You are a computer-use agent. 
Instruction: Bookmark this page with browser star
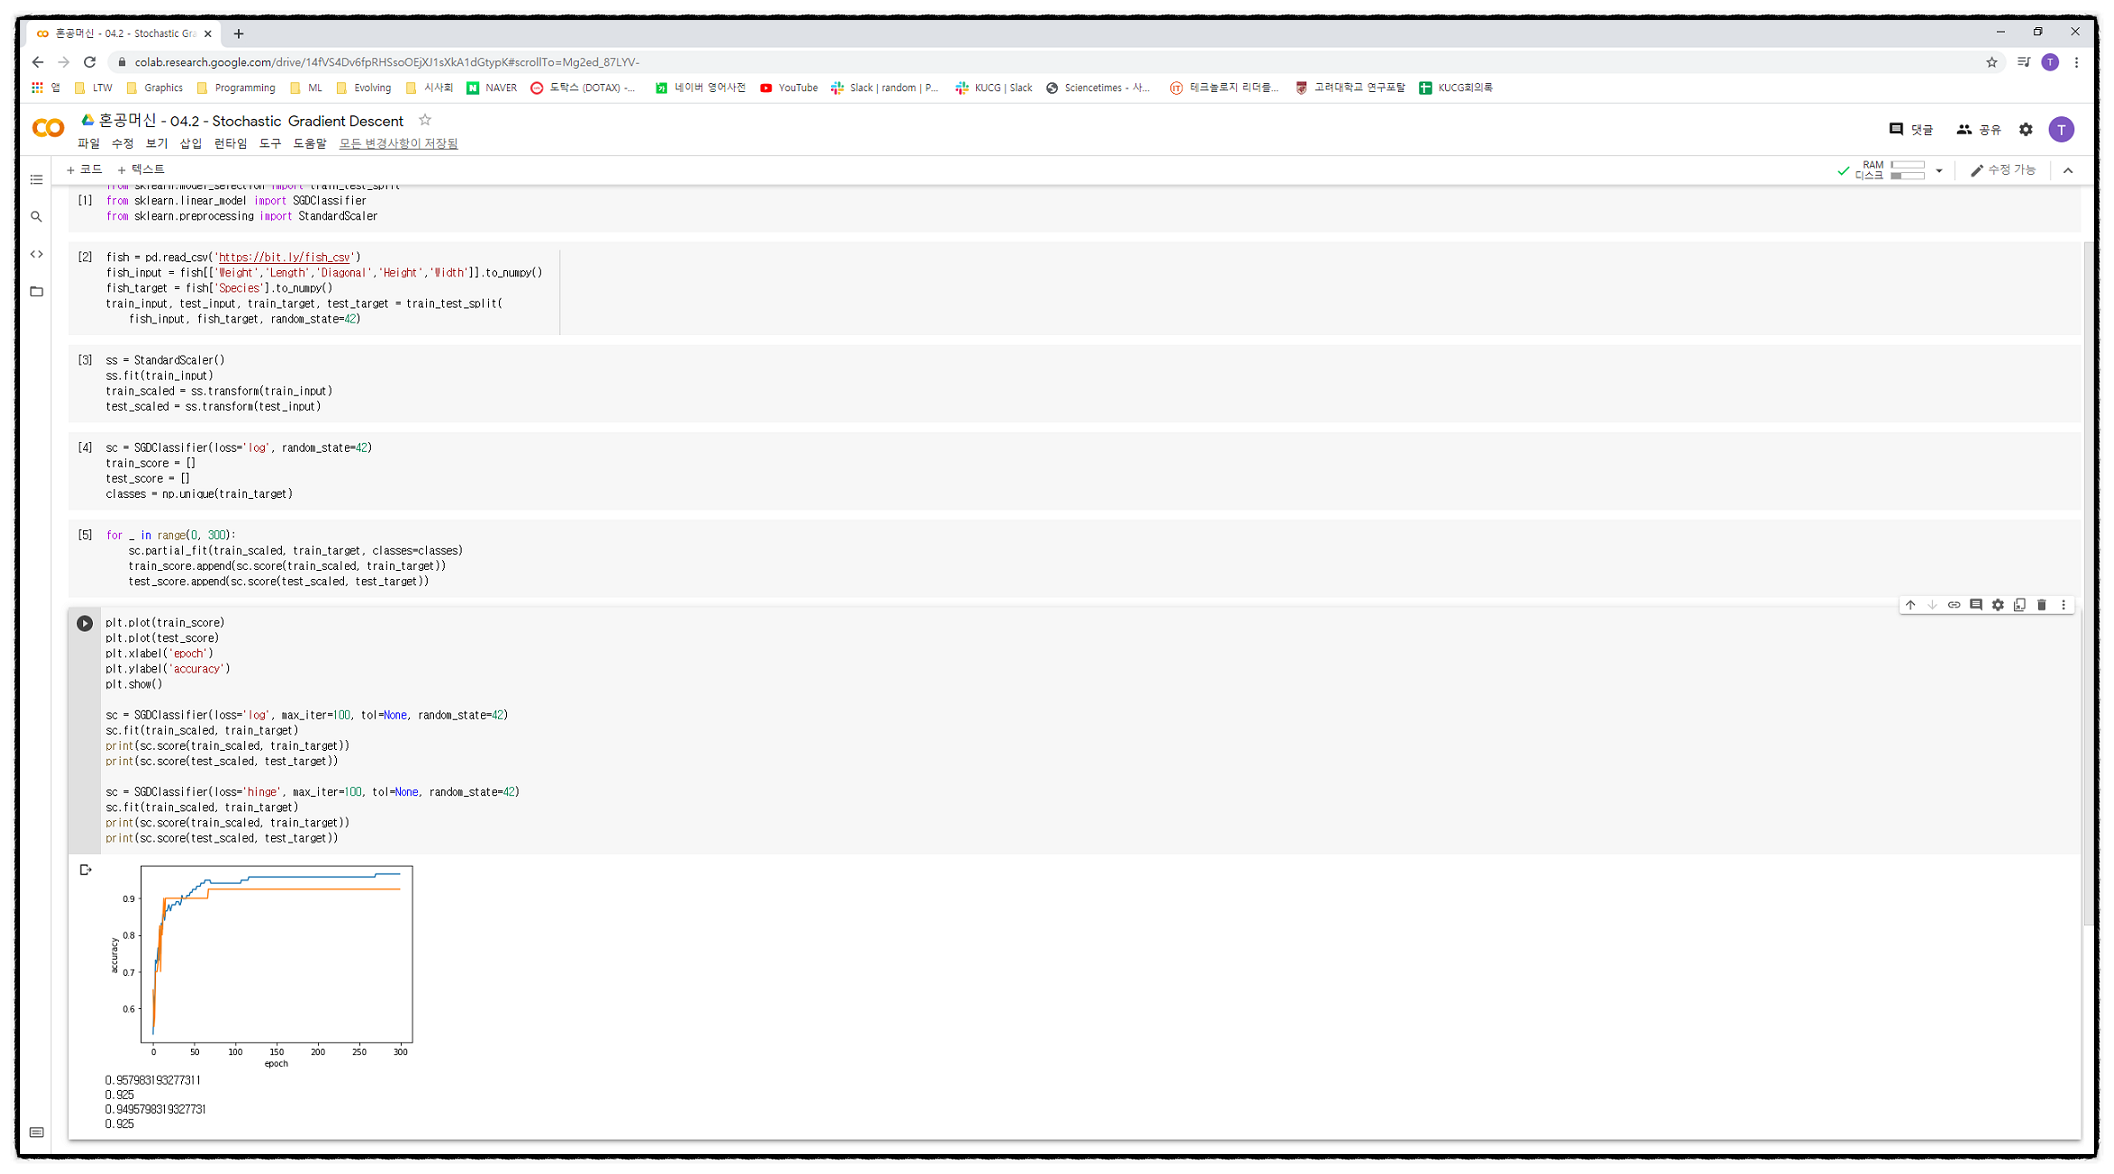(x=1991, y=62)
